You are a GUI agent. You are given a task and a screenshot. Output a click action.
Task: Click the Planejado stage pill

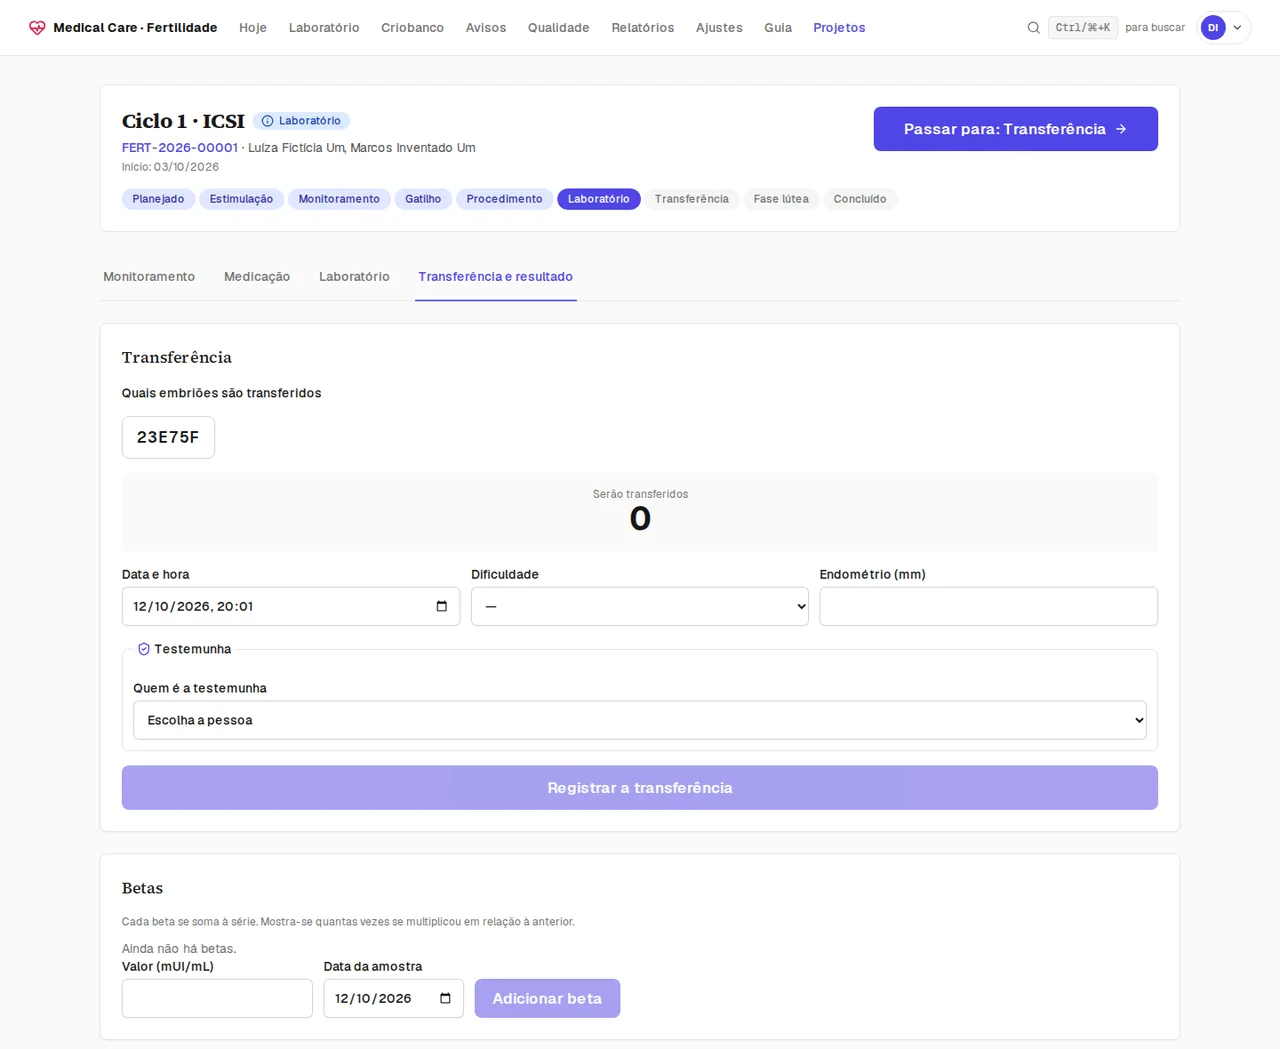(158, 199)
